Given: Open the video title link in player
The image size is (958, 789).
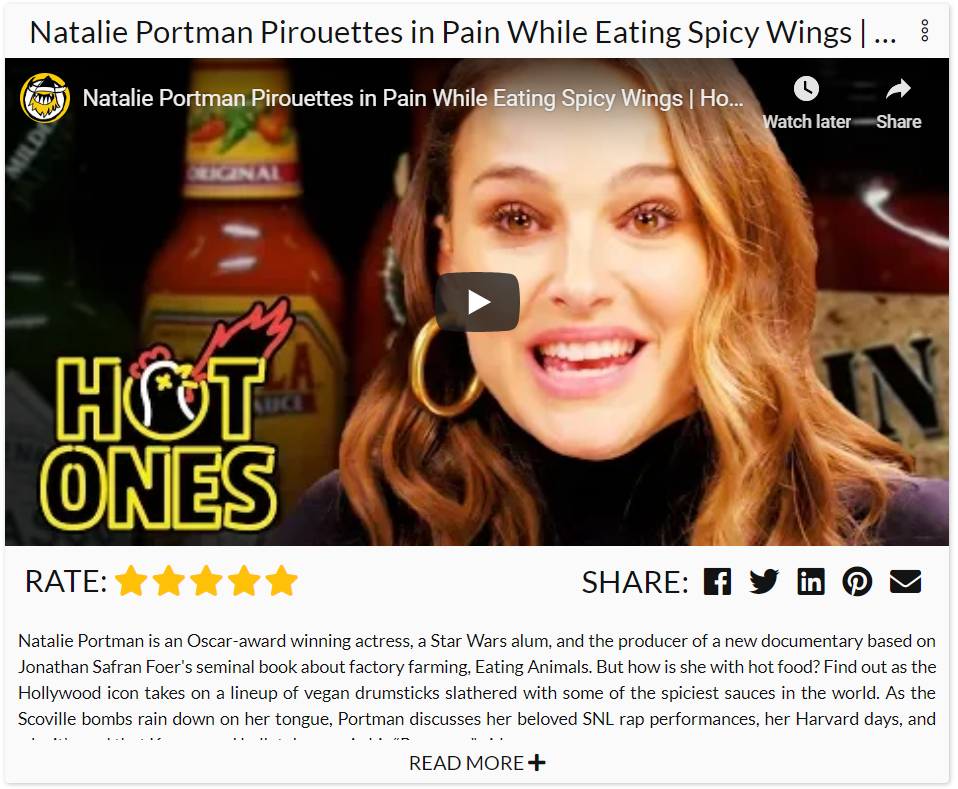Looking at the screenshot, I should [413, 98].
